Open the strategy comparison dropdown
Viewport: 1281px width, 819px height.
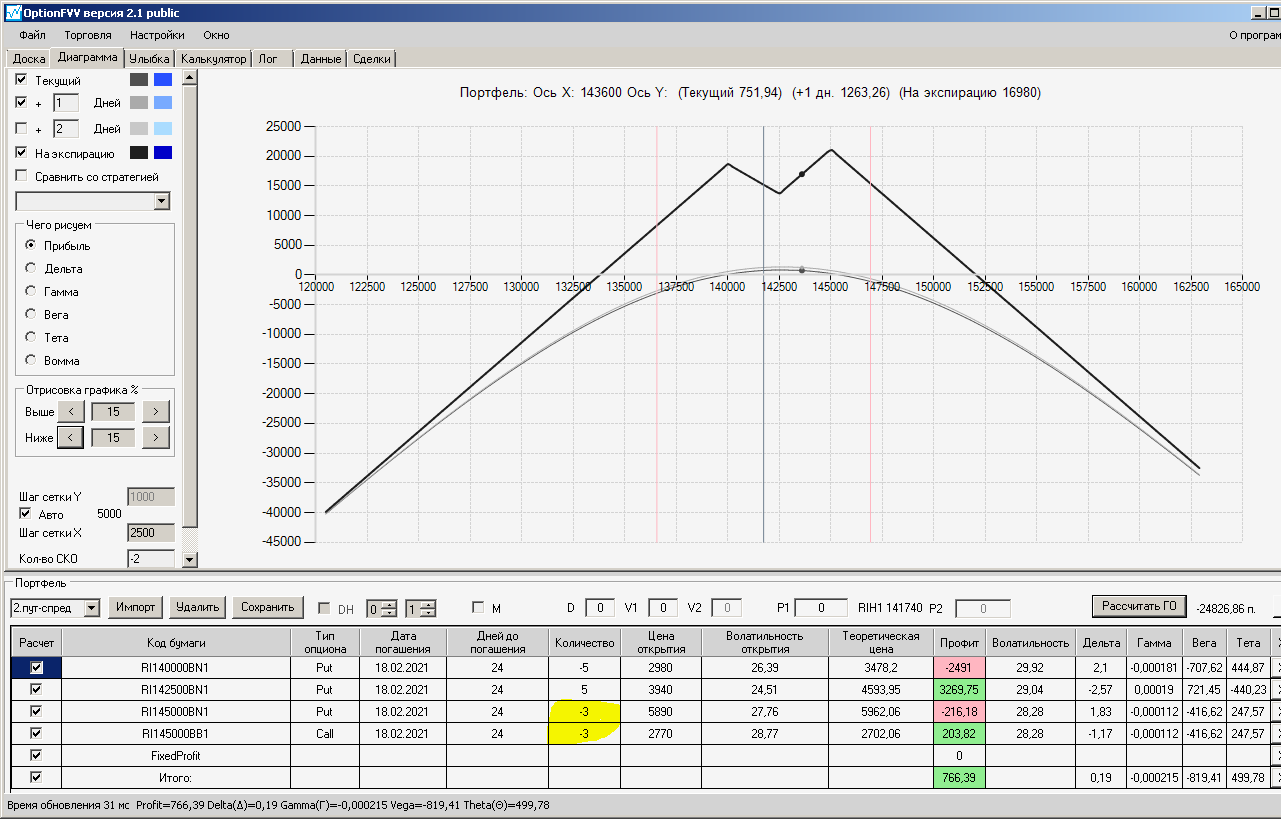(x=162, y=201)
